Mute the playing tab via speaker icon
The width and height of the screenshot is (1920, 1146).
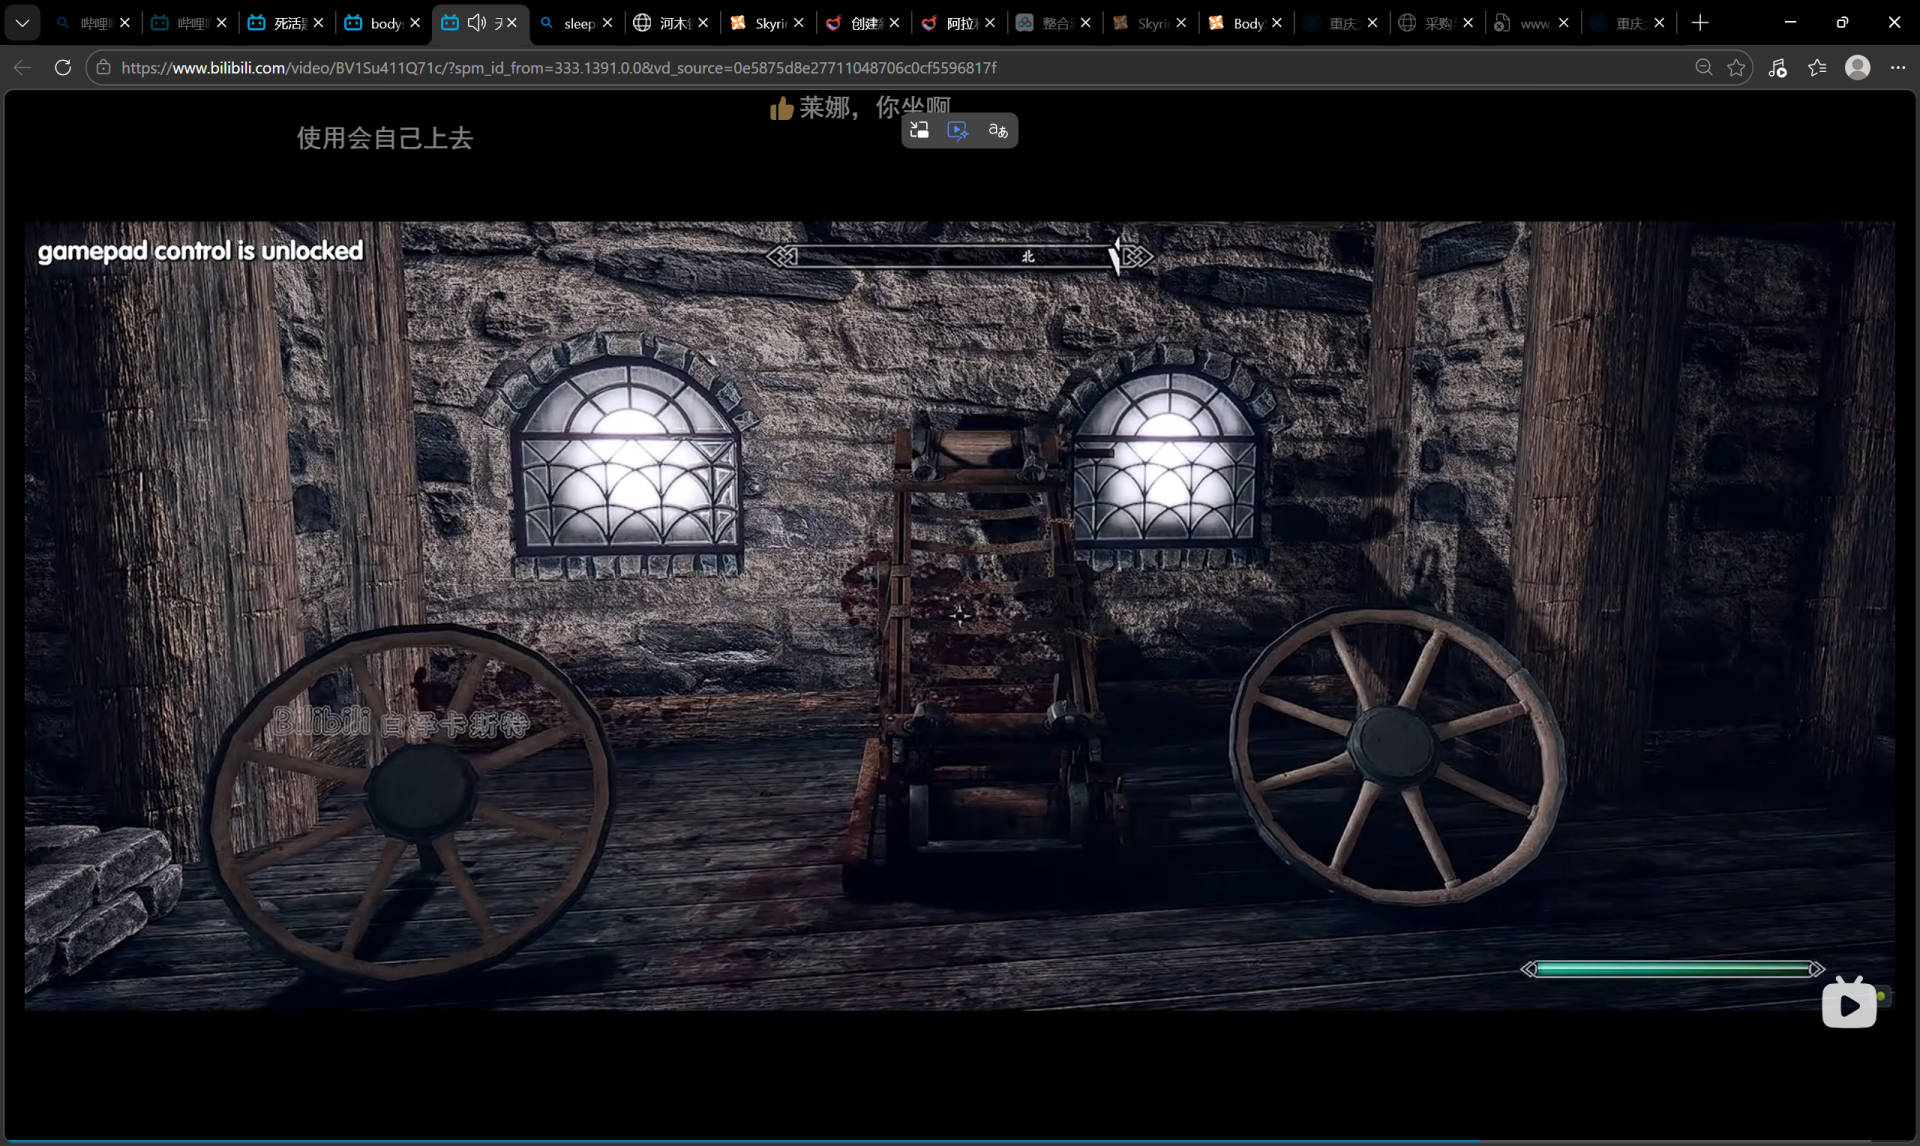pyautogui.click(x=477, y=22)
